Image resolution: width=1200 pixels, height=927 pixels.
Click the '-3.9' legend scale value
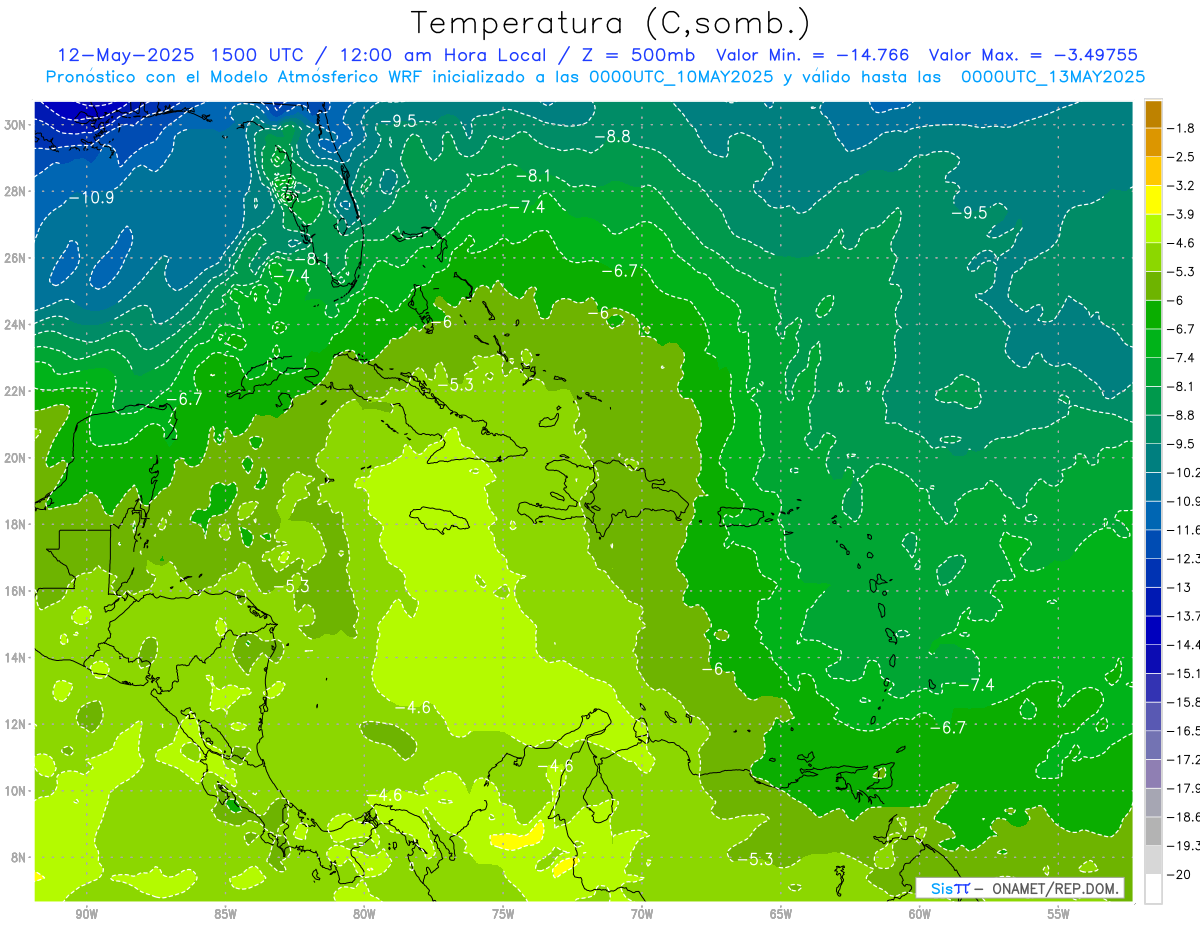(x=1181, y=214)
